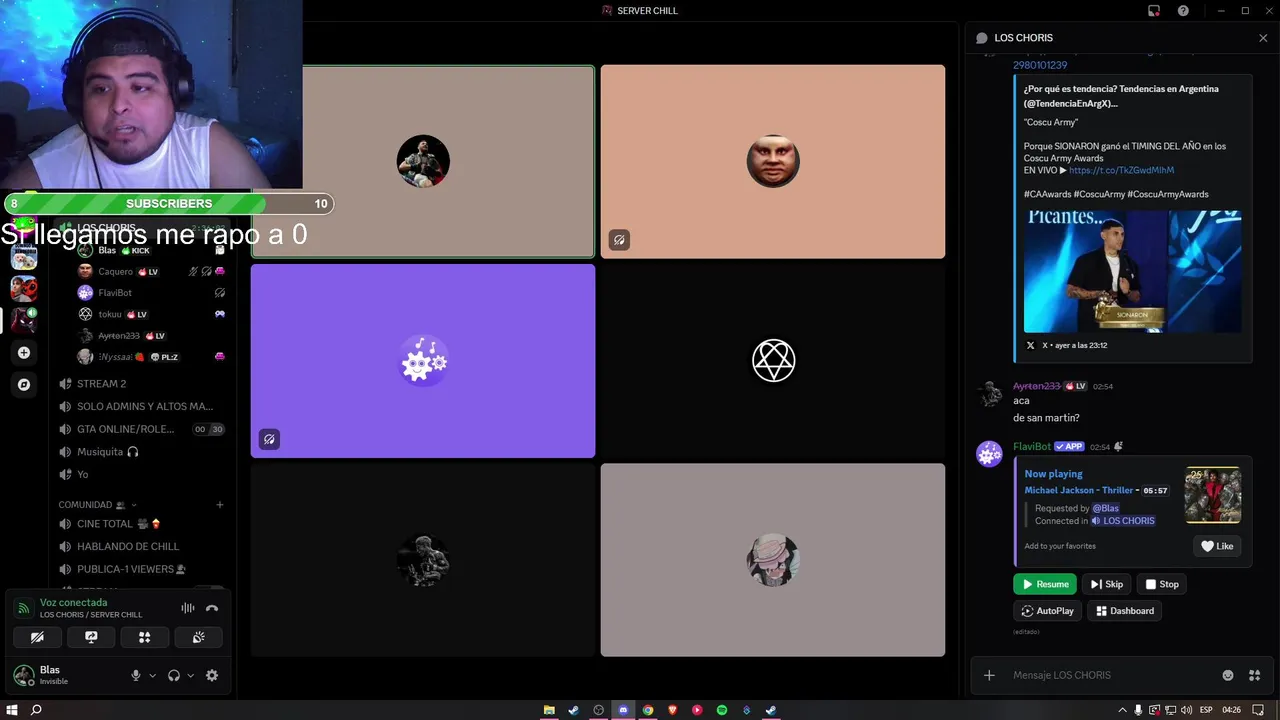1280x720 pixels.
Task: Start screen share from voice panel
Action: tap(91, 637)
